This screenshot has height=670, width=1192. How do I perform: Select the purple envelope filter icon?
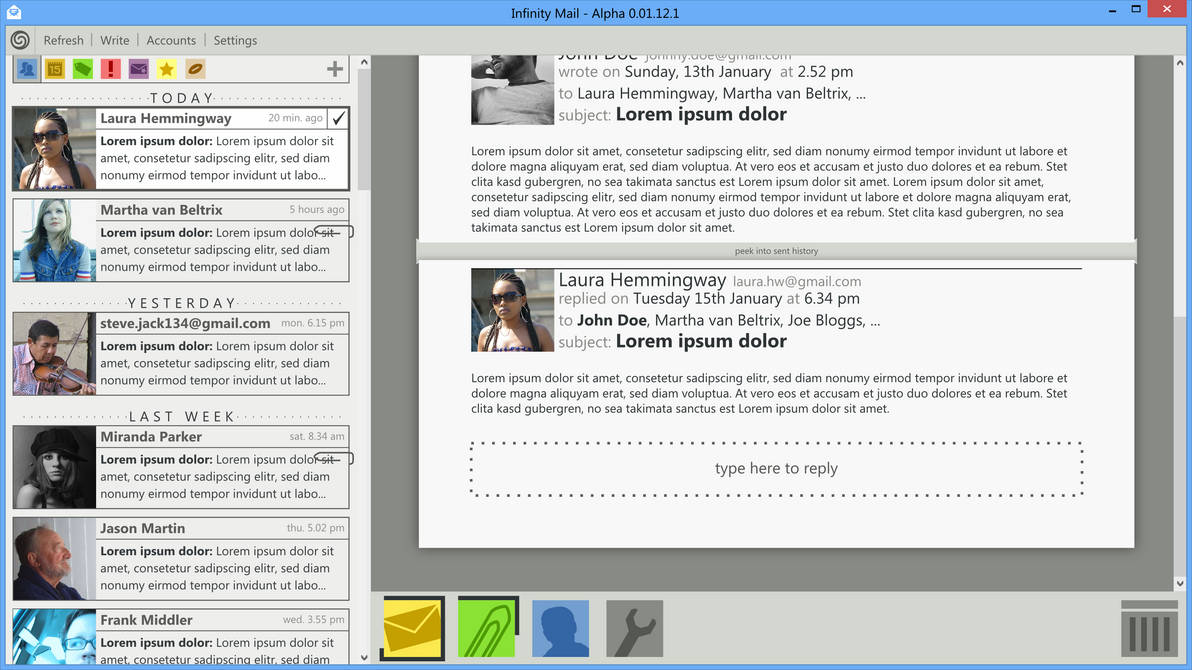[x=138, y=69]
